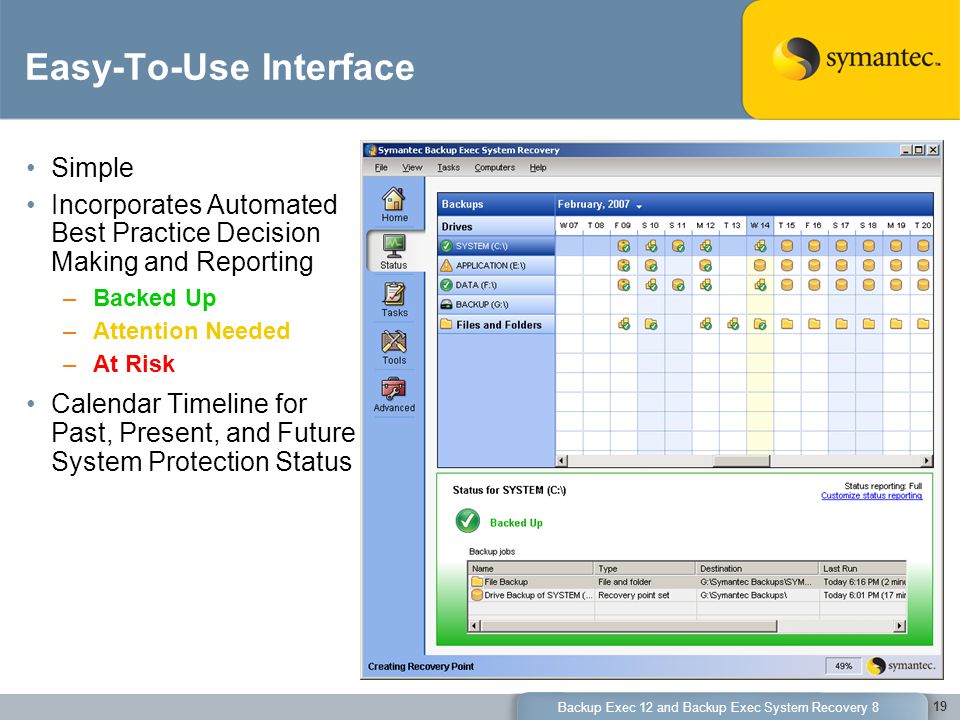Open the Tasks menu in the menu bar
The image size is (960, 720).
[448, 167]
